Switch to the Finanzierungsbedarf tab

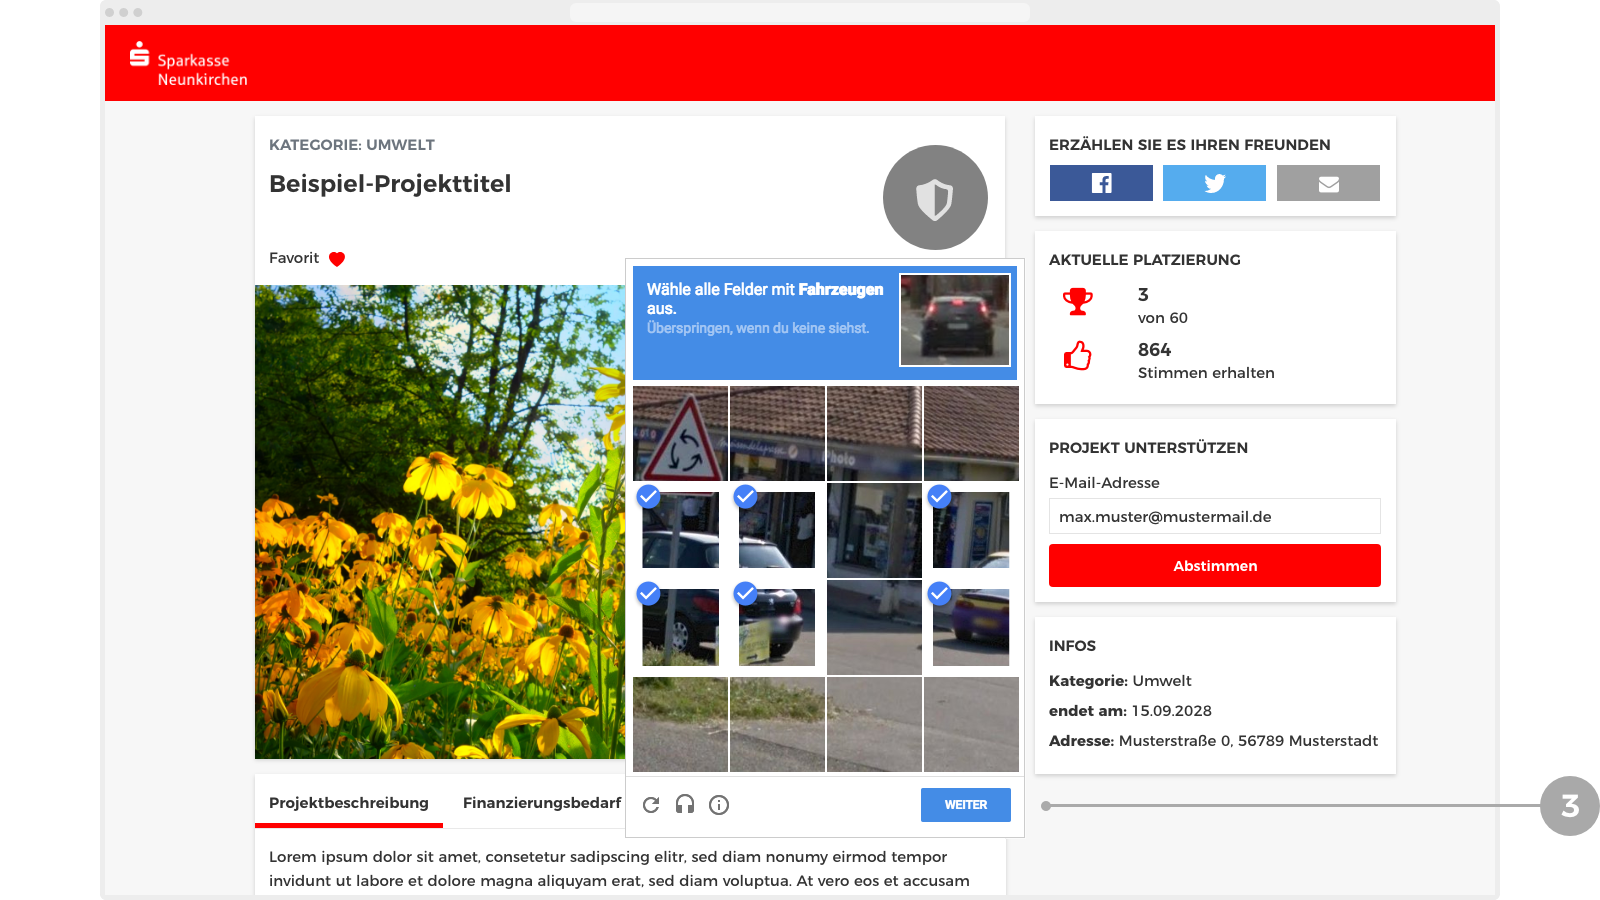coord(542,803)
